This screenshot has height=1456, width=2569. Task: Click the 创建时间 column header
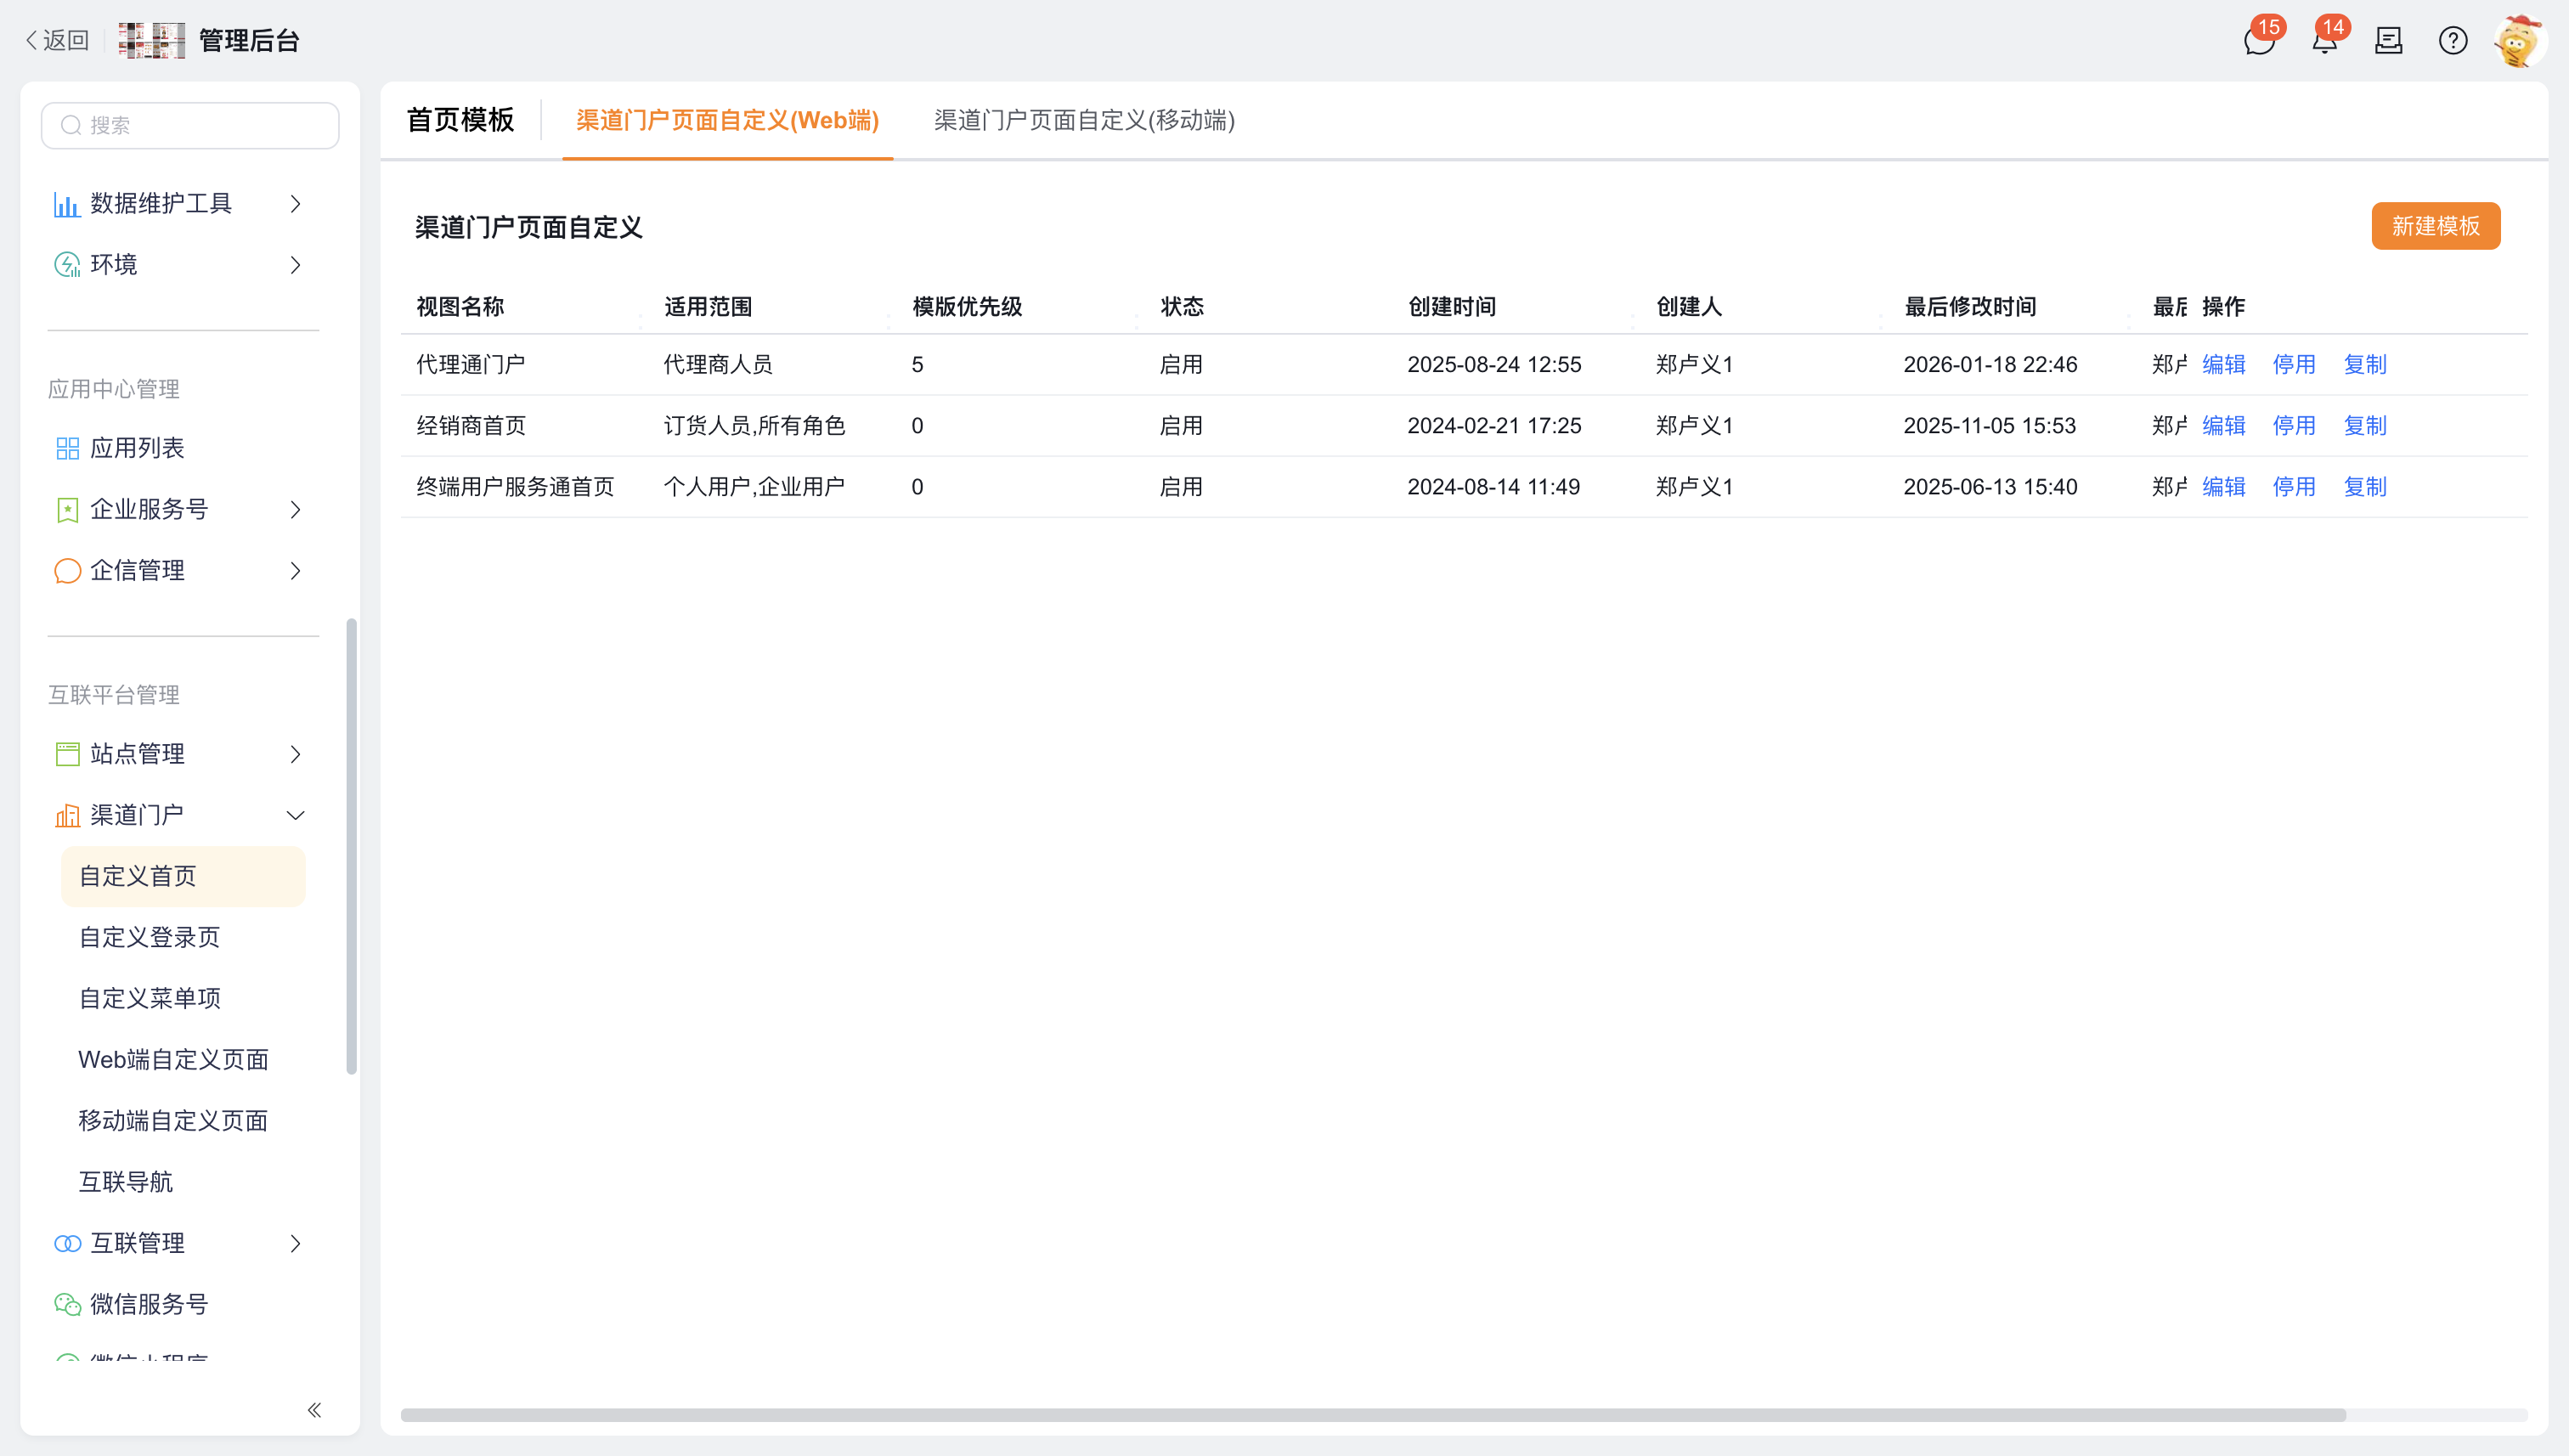click(x=1452, y=307)
